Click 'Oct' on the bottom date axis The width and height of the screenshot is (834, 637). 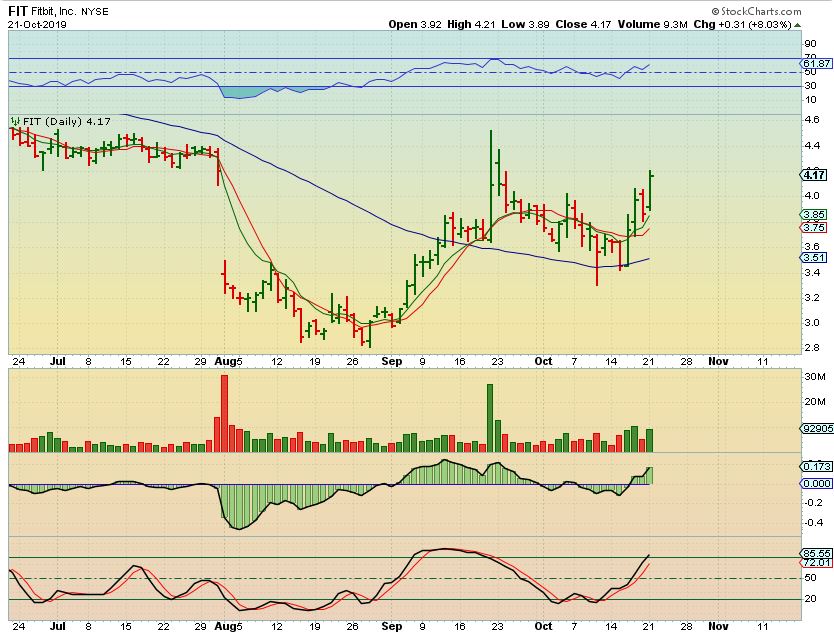pyautogui.click(x=543, y=626)
